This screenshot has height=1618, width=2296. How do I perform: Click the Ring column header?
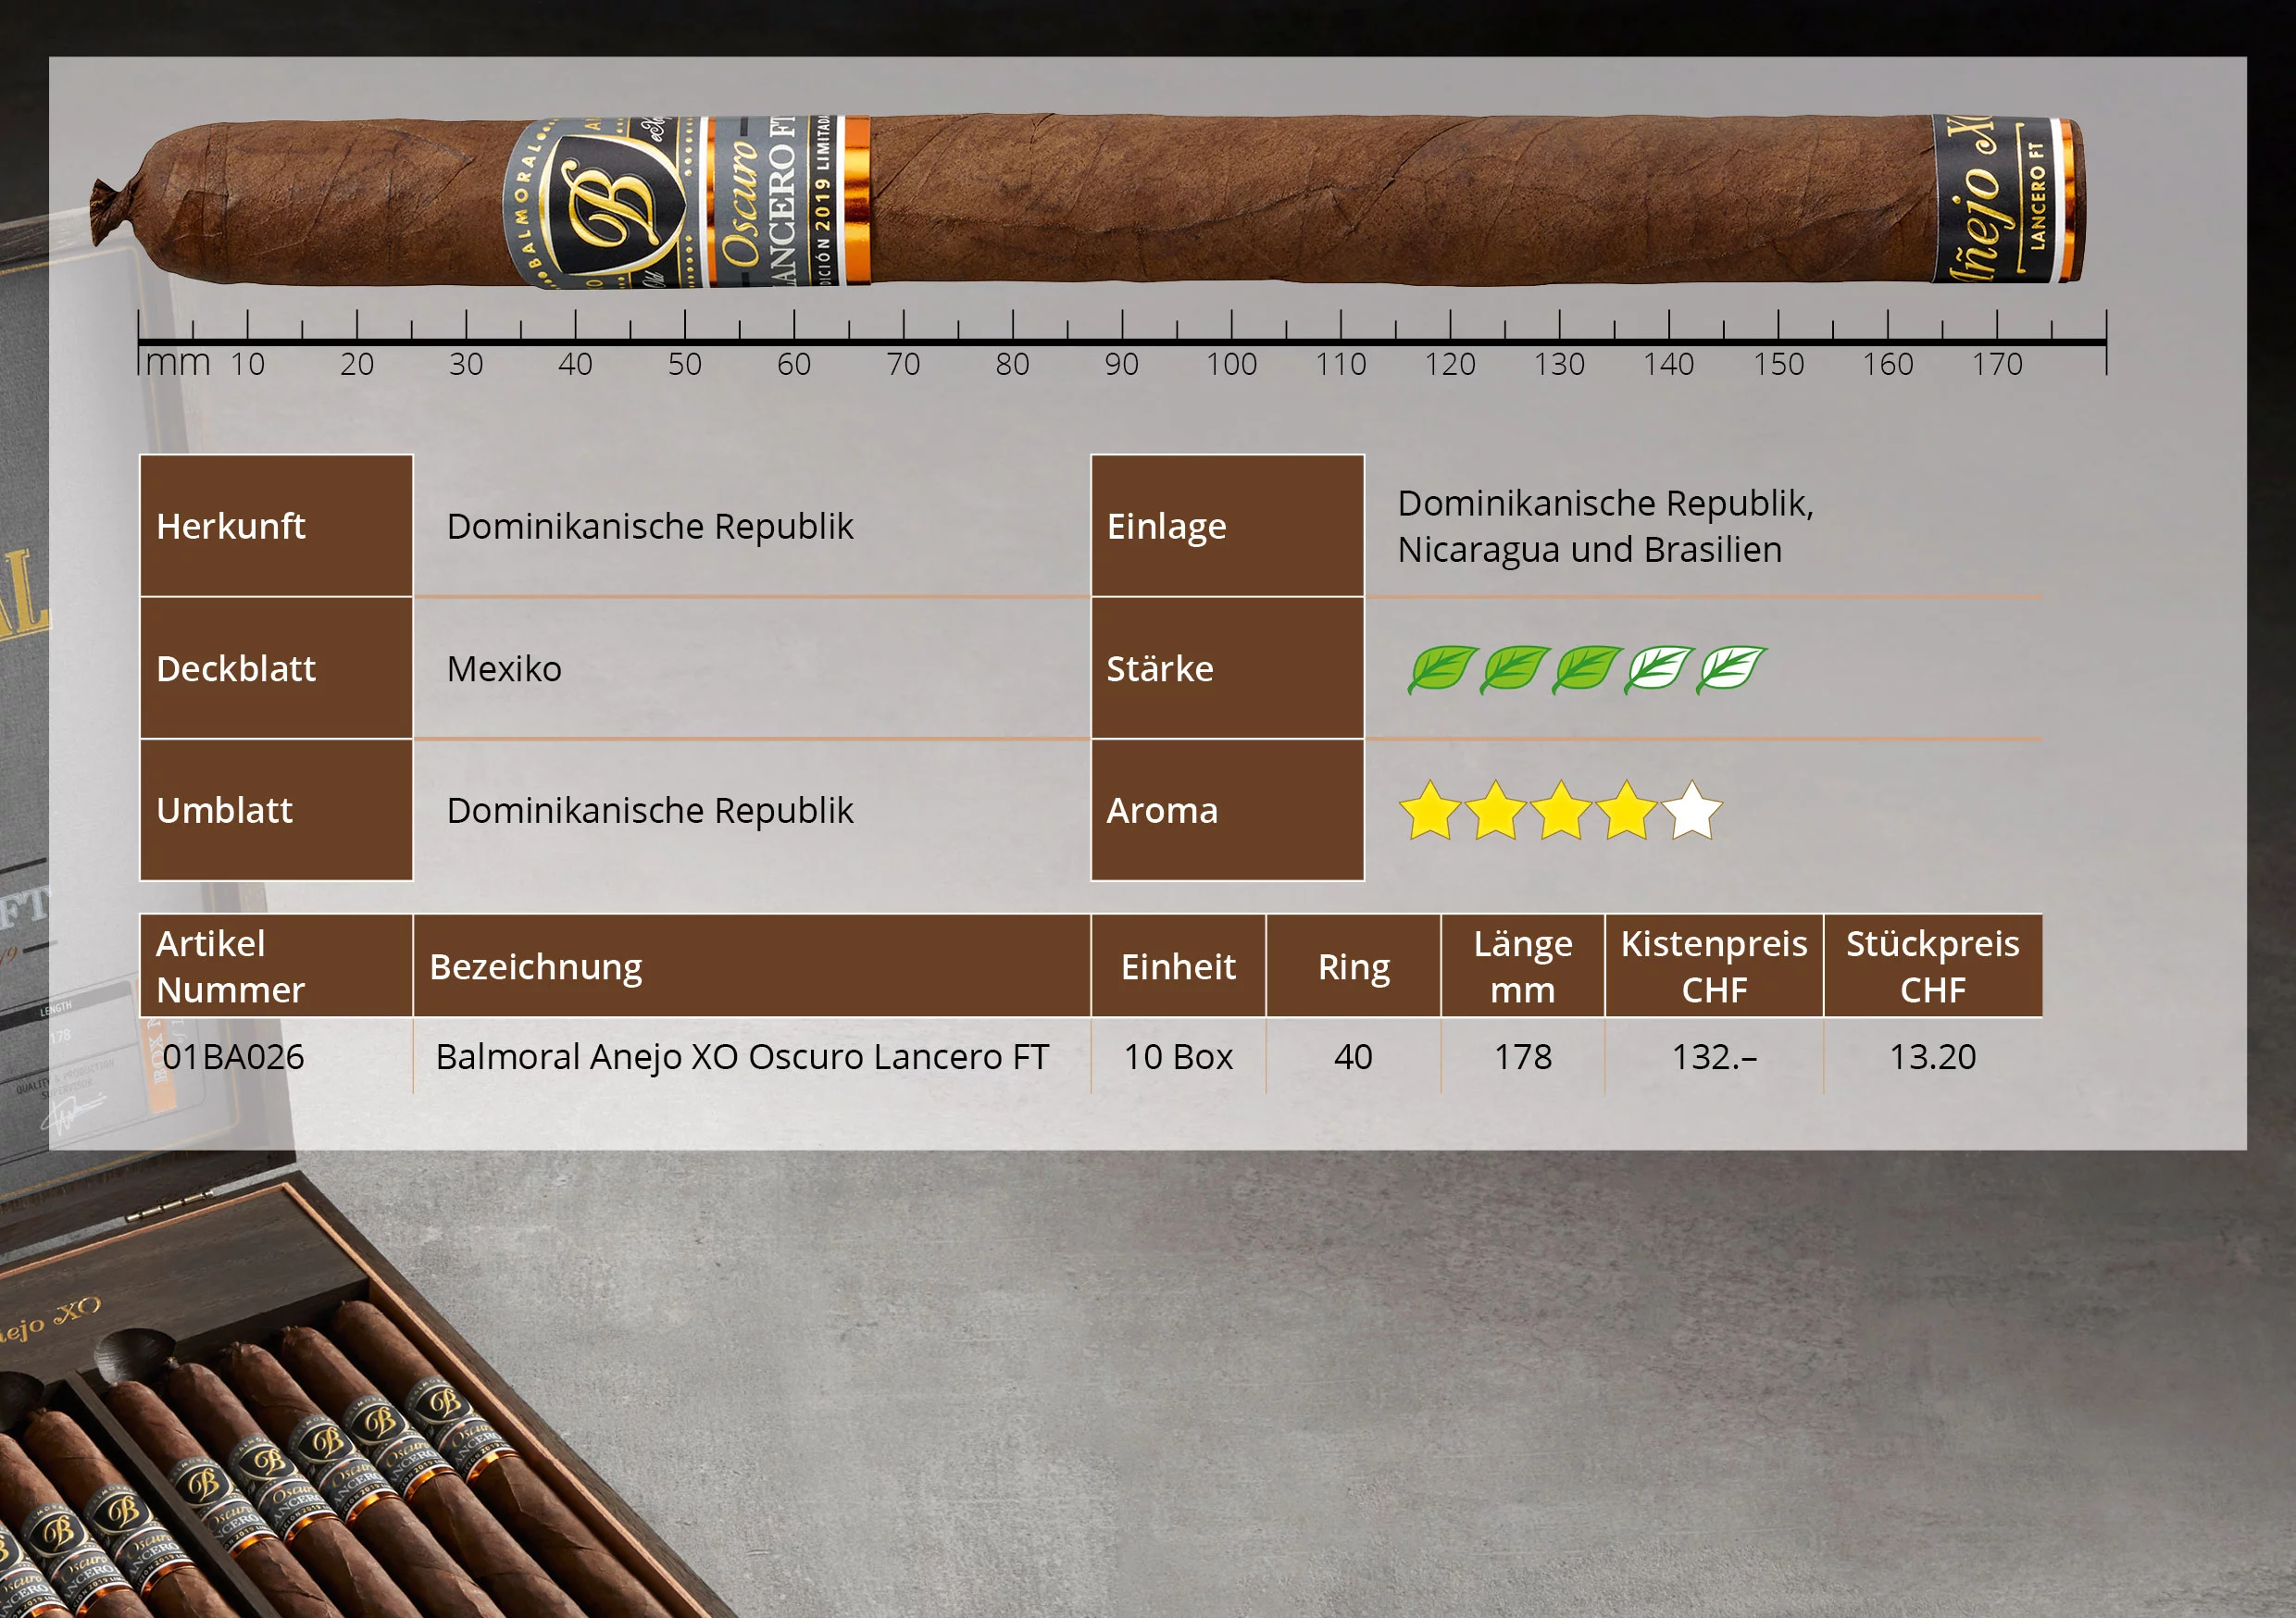[1353, 966]
